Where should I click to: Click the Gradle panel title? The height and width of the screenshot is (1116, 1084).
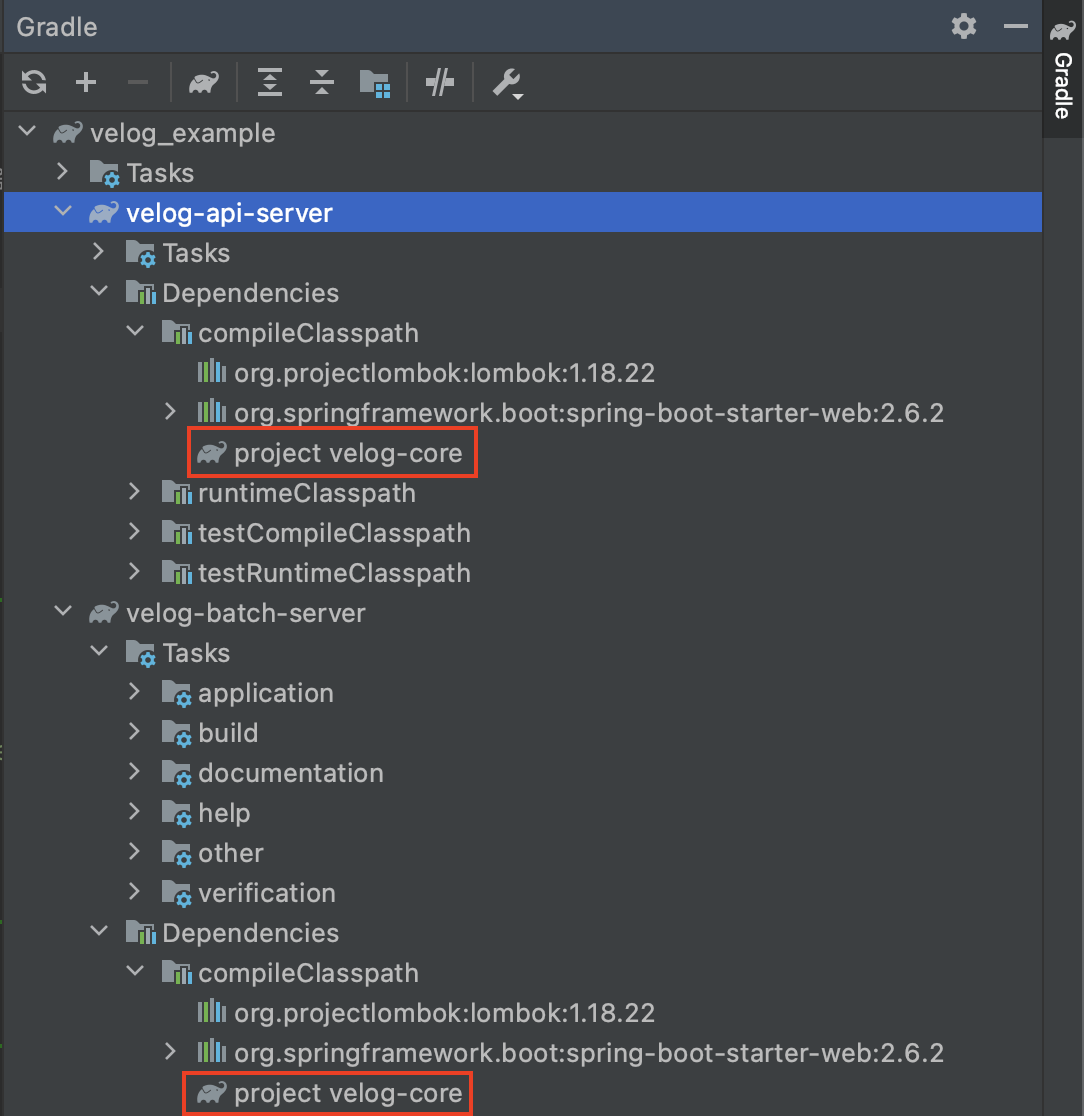(x=57, y=27)
